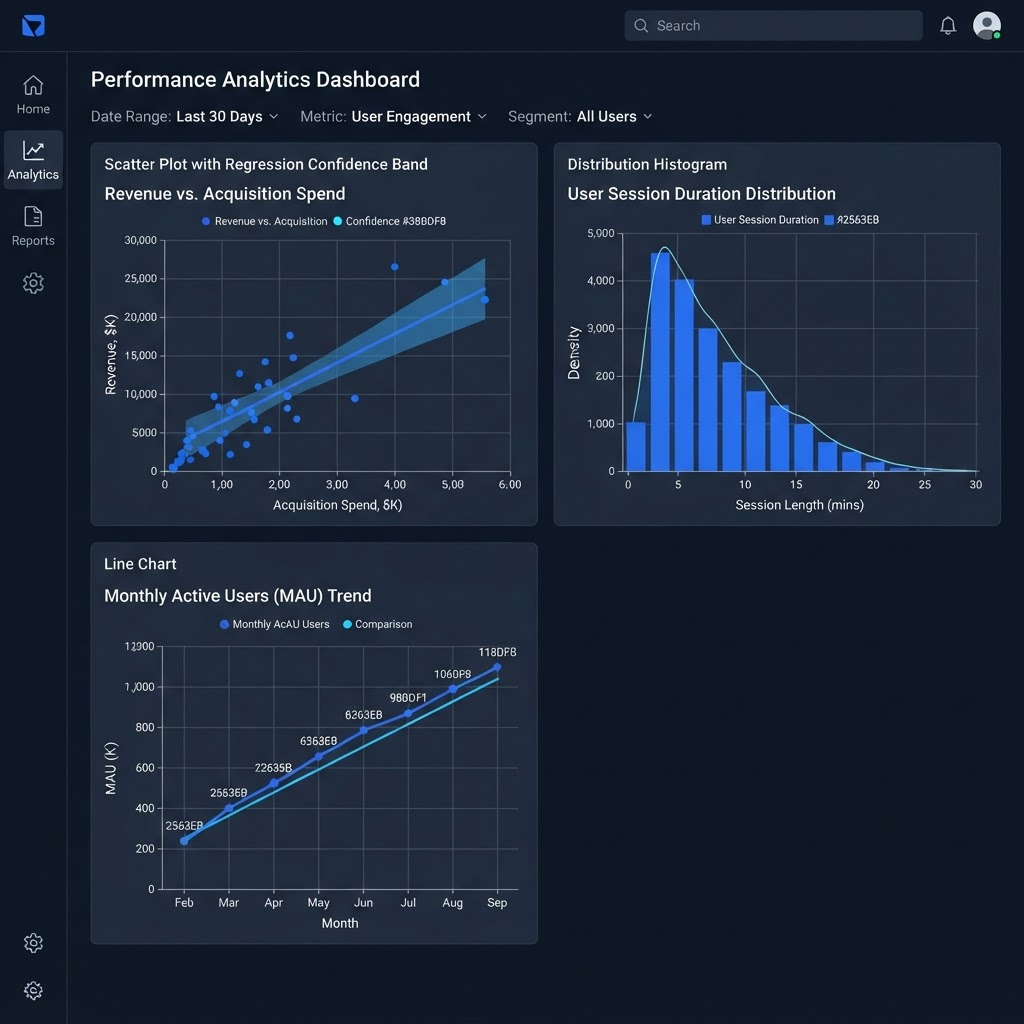The image size is (1024, 1024).
Task: Click the tallest bar in the histogram
Action: (660, 362)
